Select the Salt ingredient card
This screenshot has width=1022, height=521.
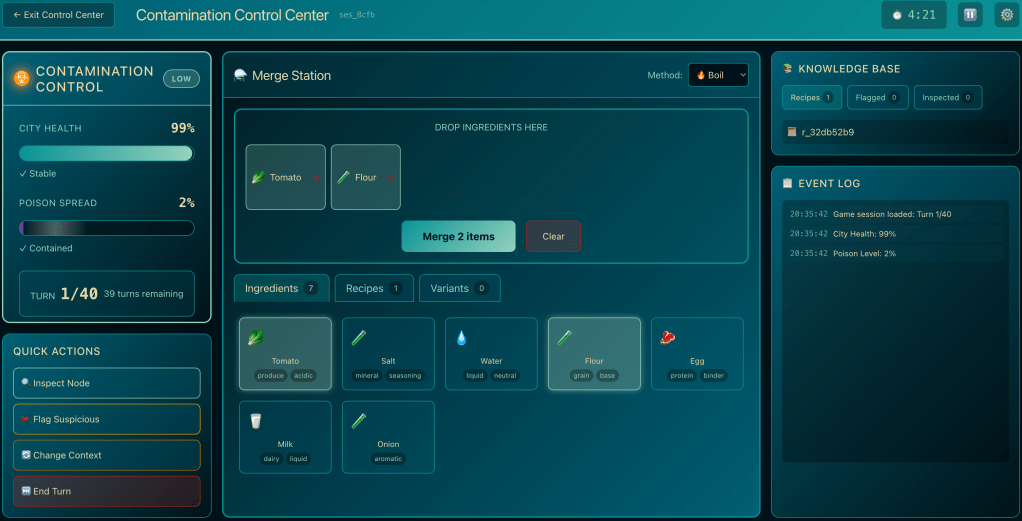(x=388, y=353)
